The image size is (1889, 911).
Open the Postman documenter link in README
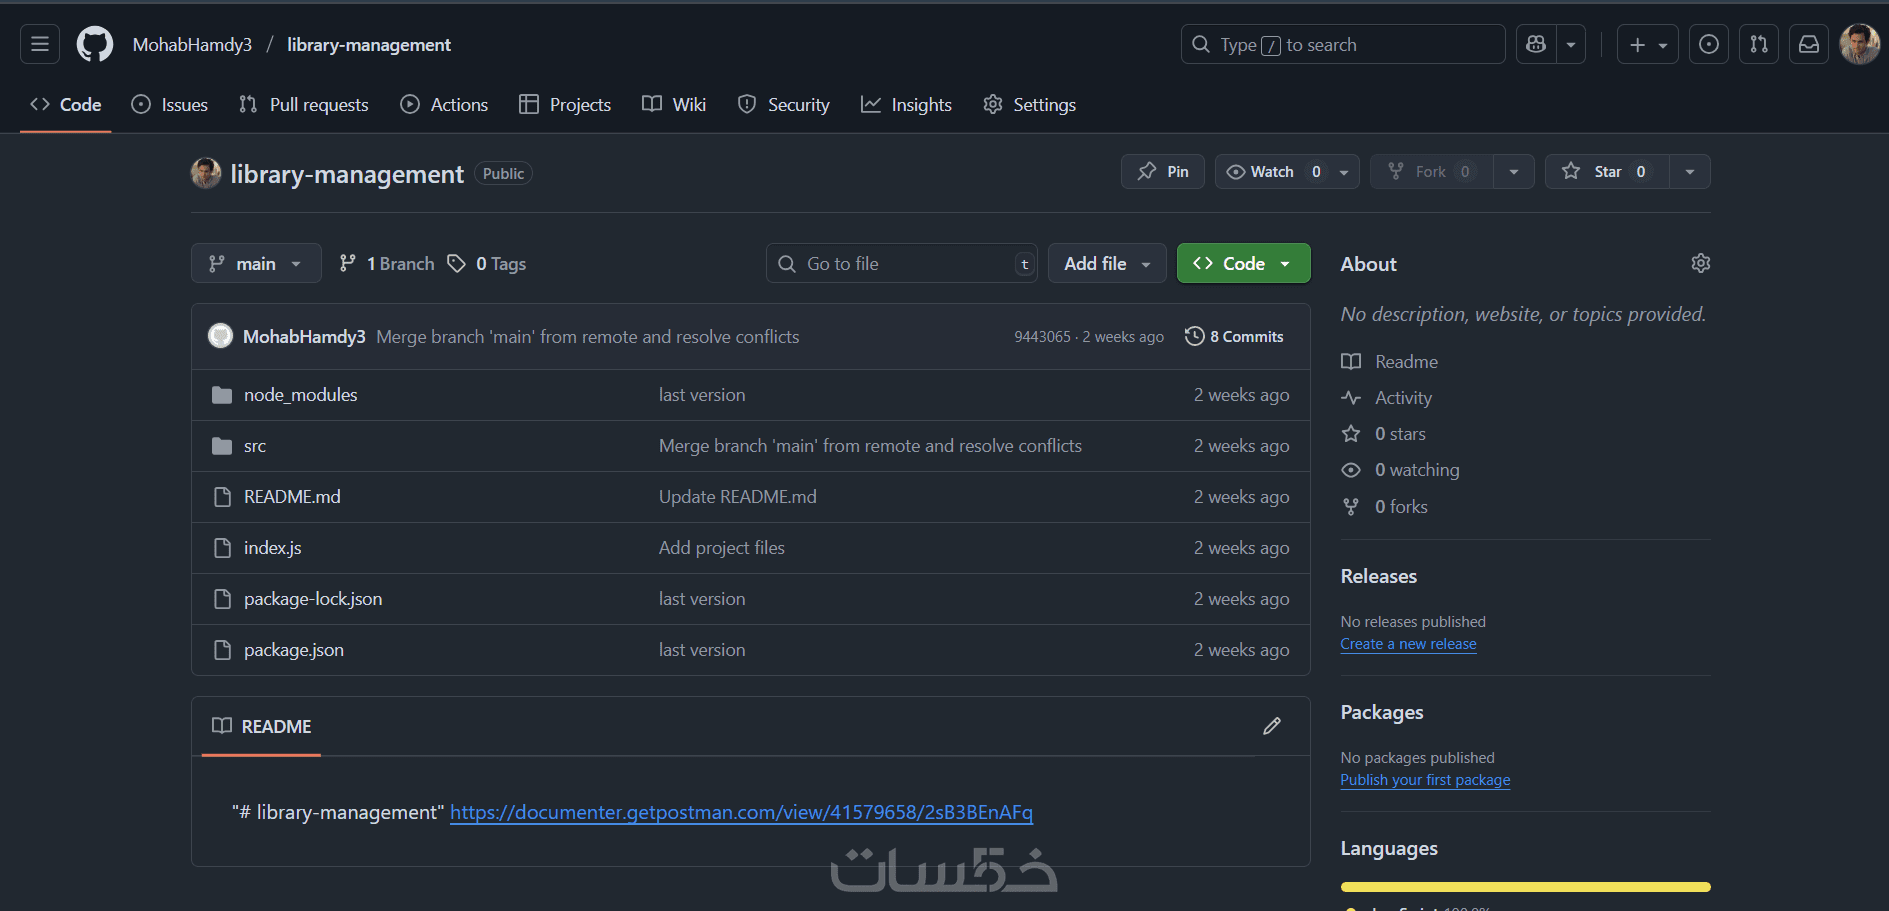click(x=741, y=812)
